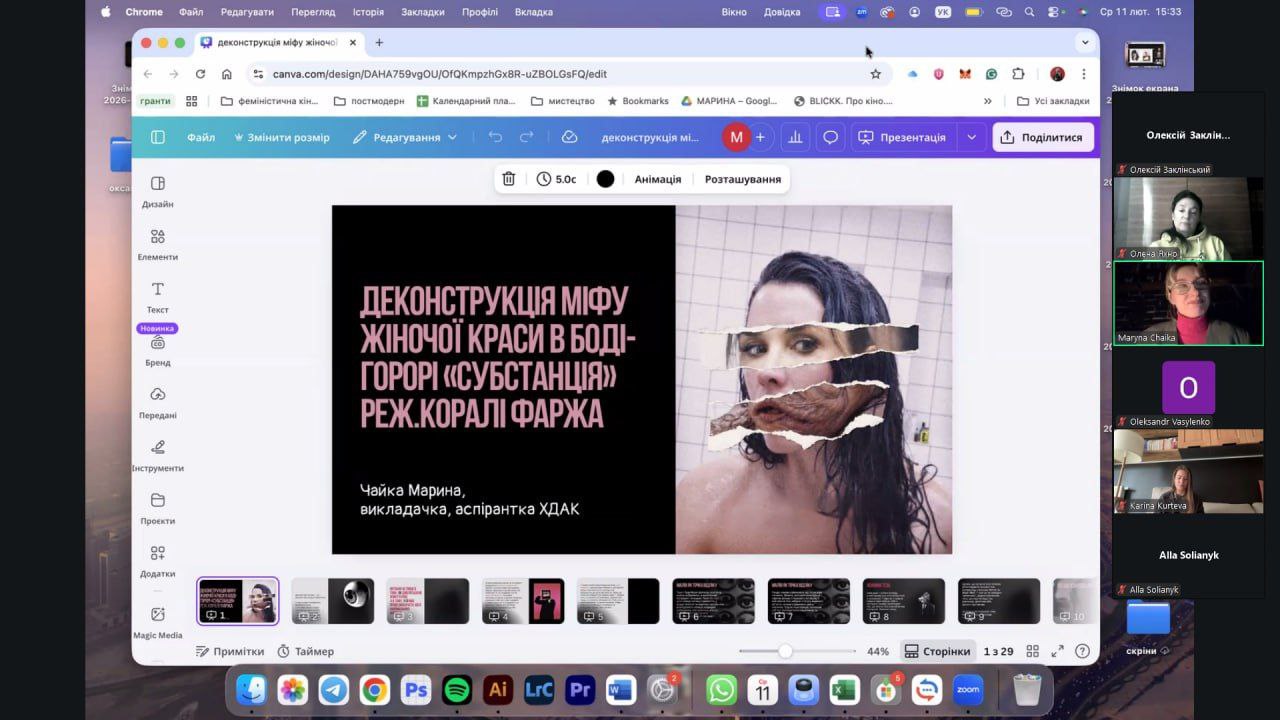The image size is (1280, 720).
Task: Click the undo arrow icon
Action: [x=495, y=137]
